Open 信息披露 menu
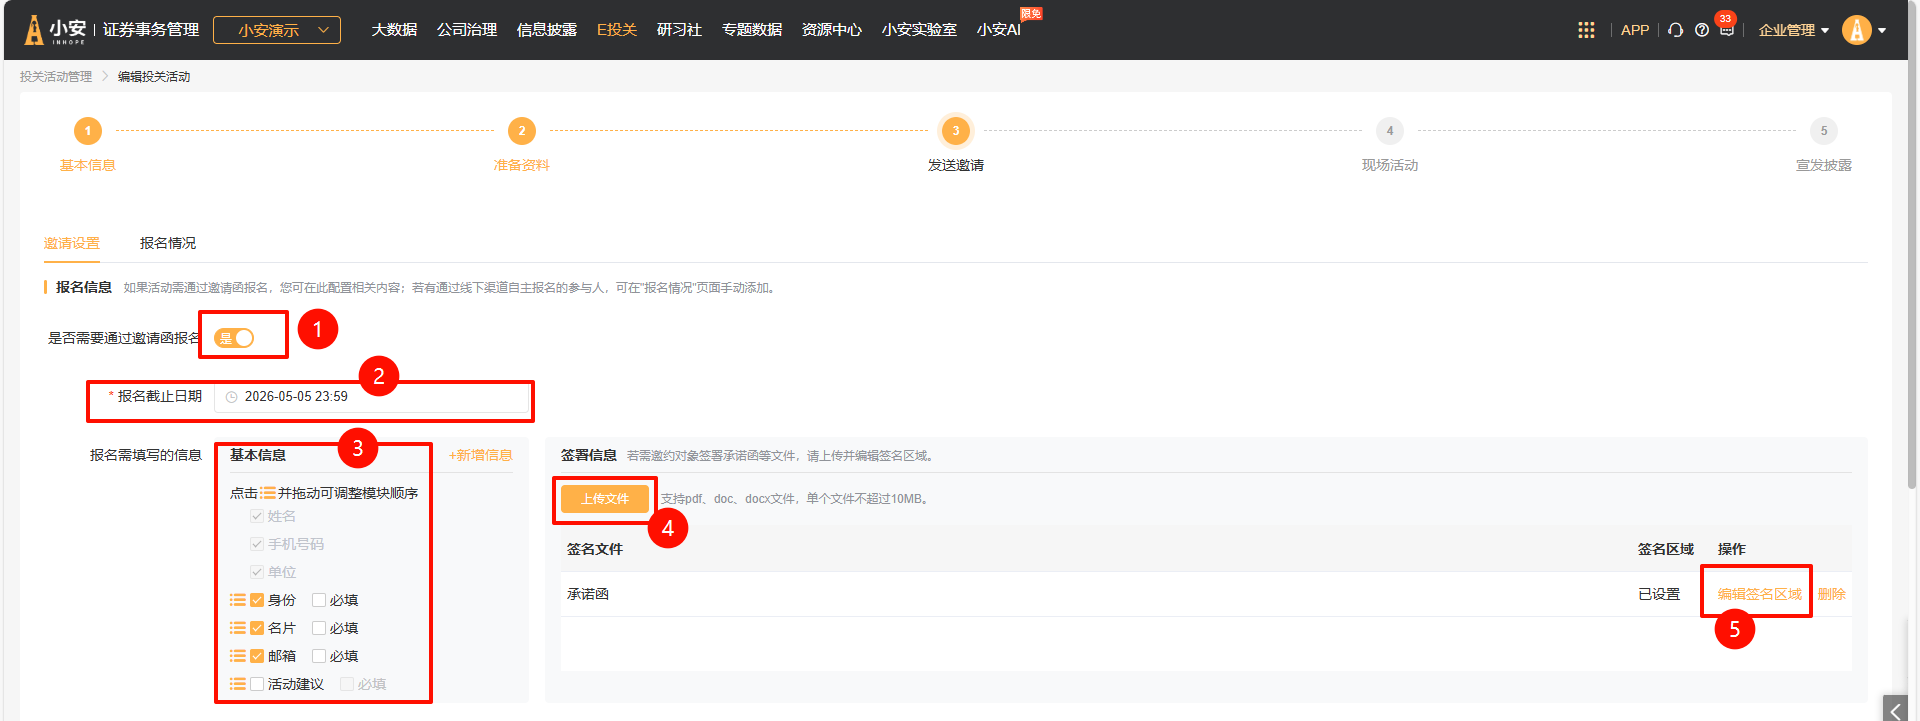The image size is (1920, 721). click(547, 30)
